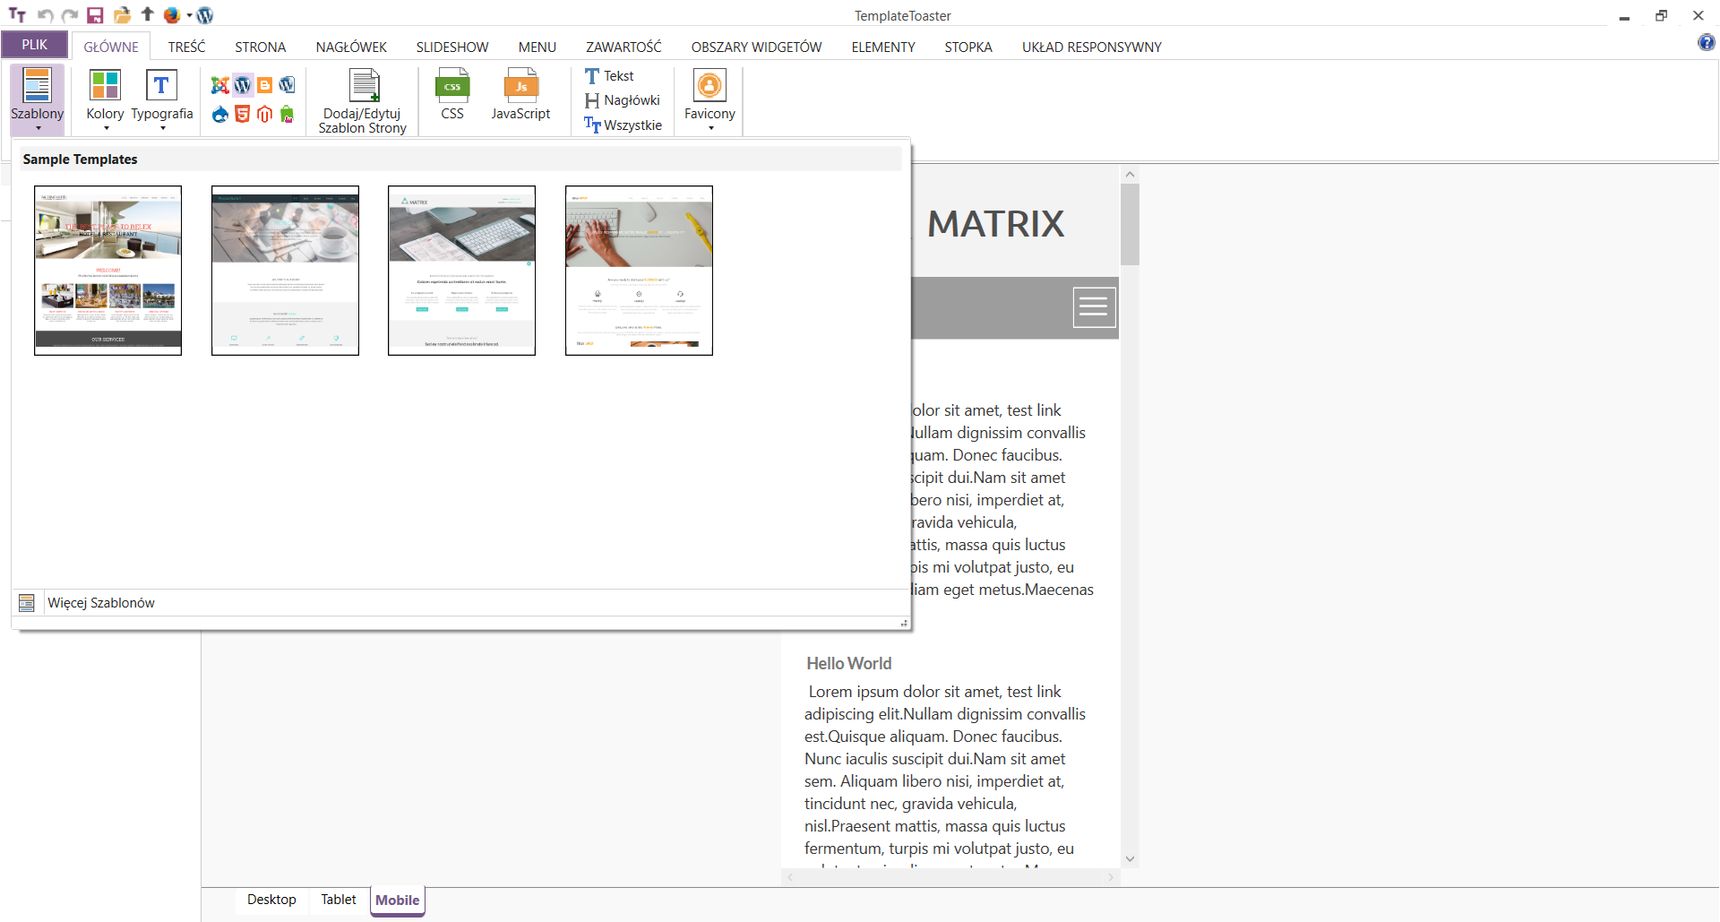Choose the coffee cup sample template thumbnail
The height and width of the screenshot is (922, 1720).
285,270
